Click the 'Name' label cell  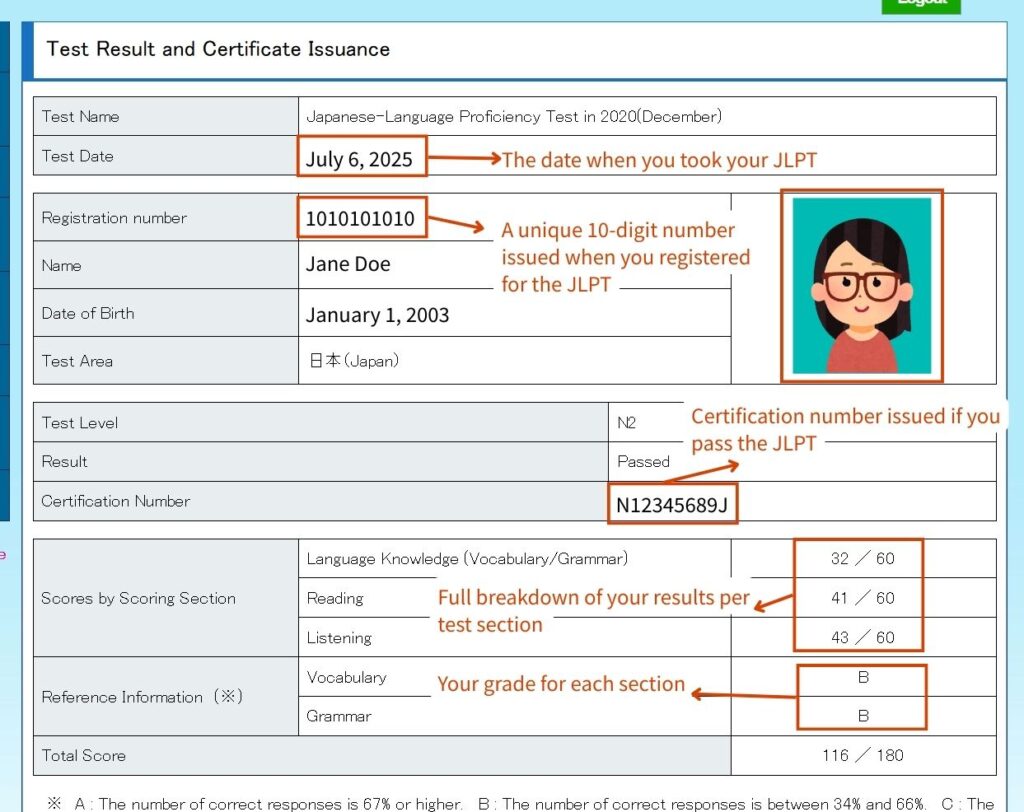pos(166,265)
